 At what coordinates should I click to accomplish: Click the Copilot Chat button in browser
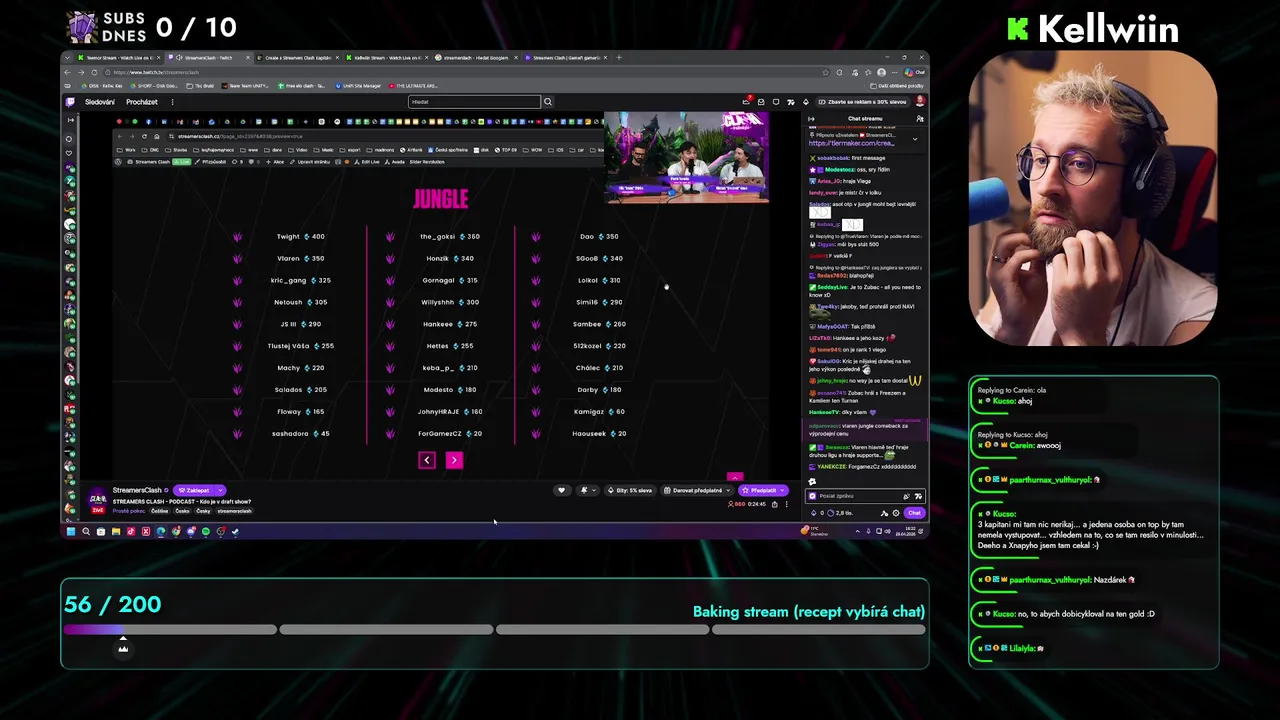pos(915,72)
